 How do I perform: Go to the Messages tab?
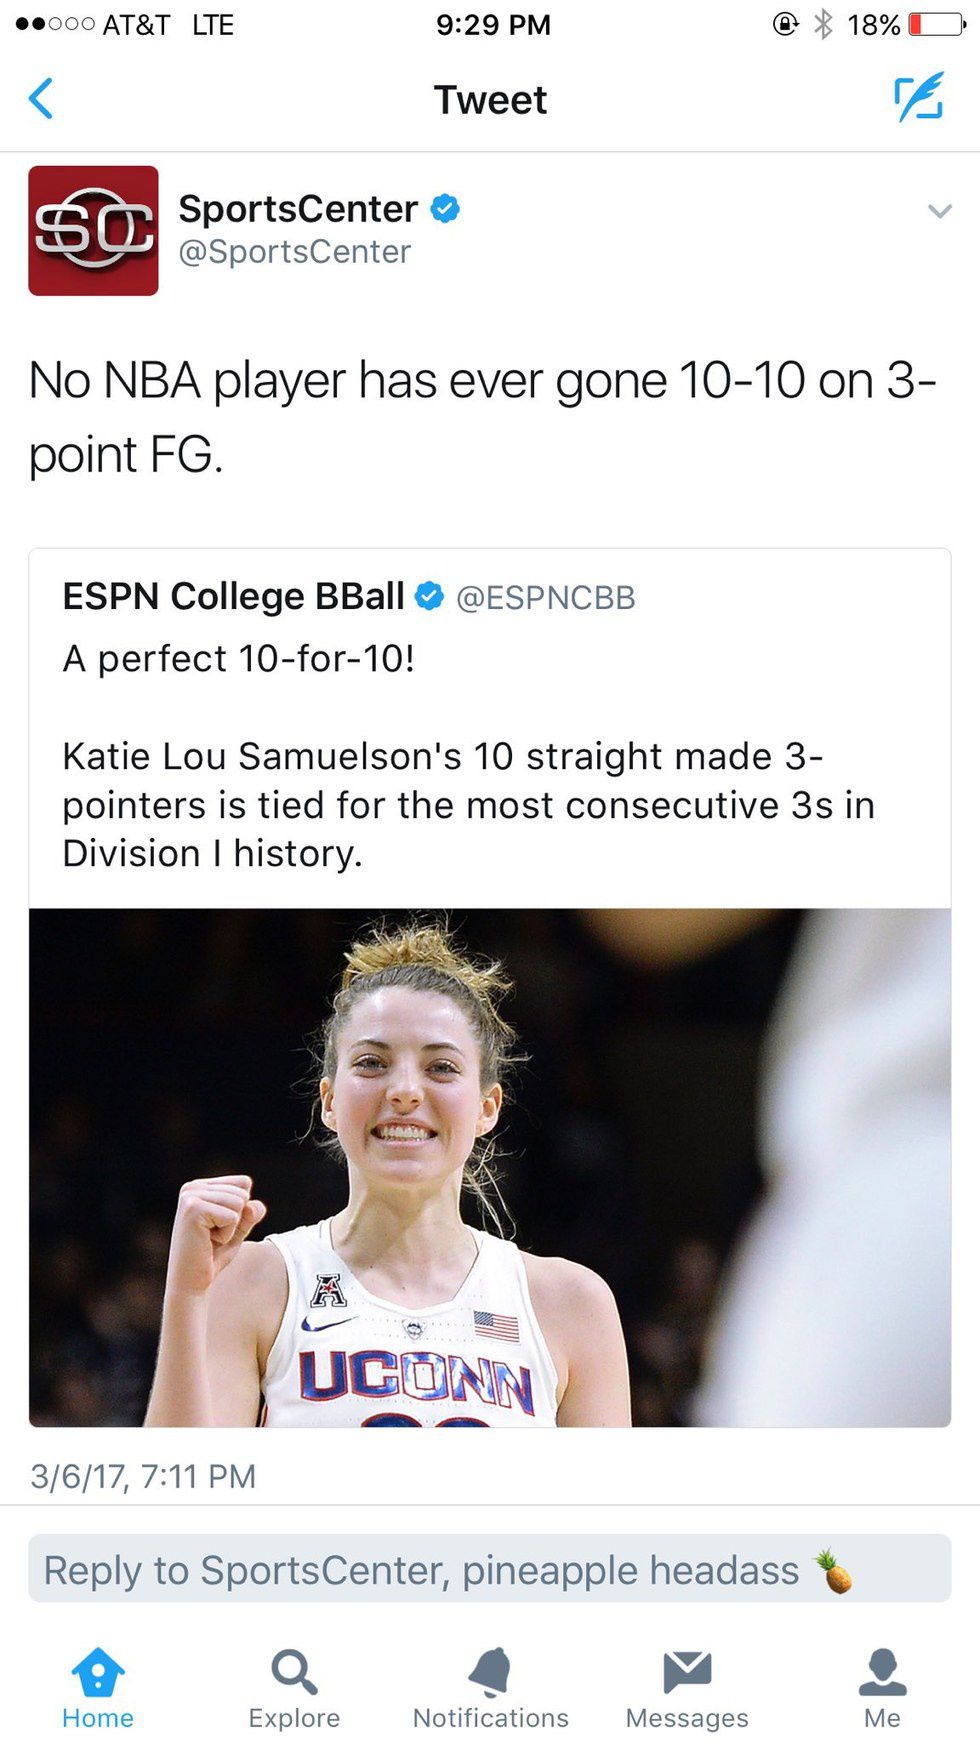tap(687, 1687)
